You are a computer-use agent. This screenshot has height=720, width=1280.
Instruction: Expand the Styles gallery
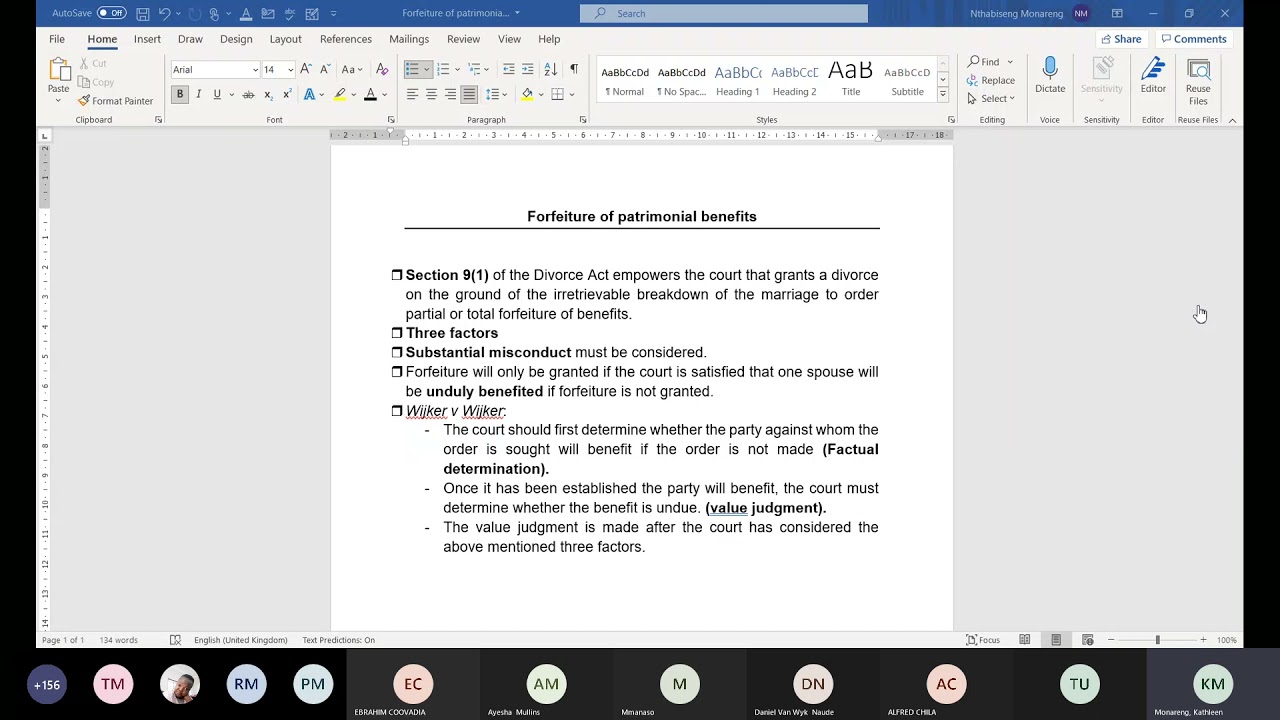[x=942, y=94]
